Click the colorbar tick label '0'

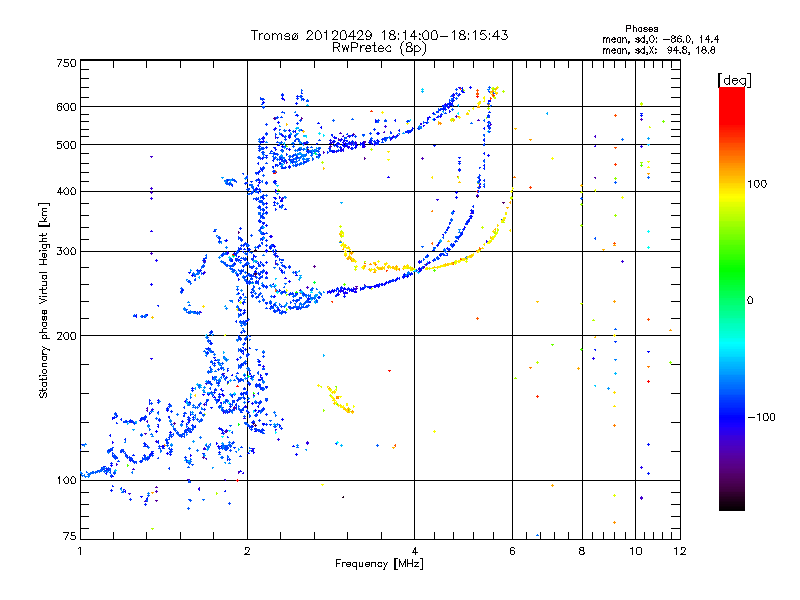click(750, 300)
